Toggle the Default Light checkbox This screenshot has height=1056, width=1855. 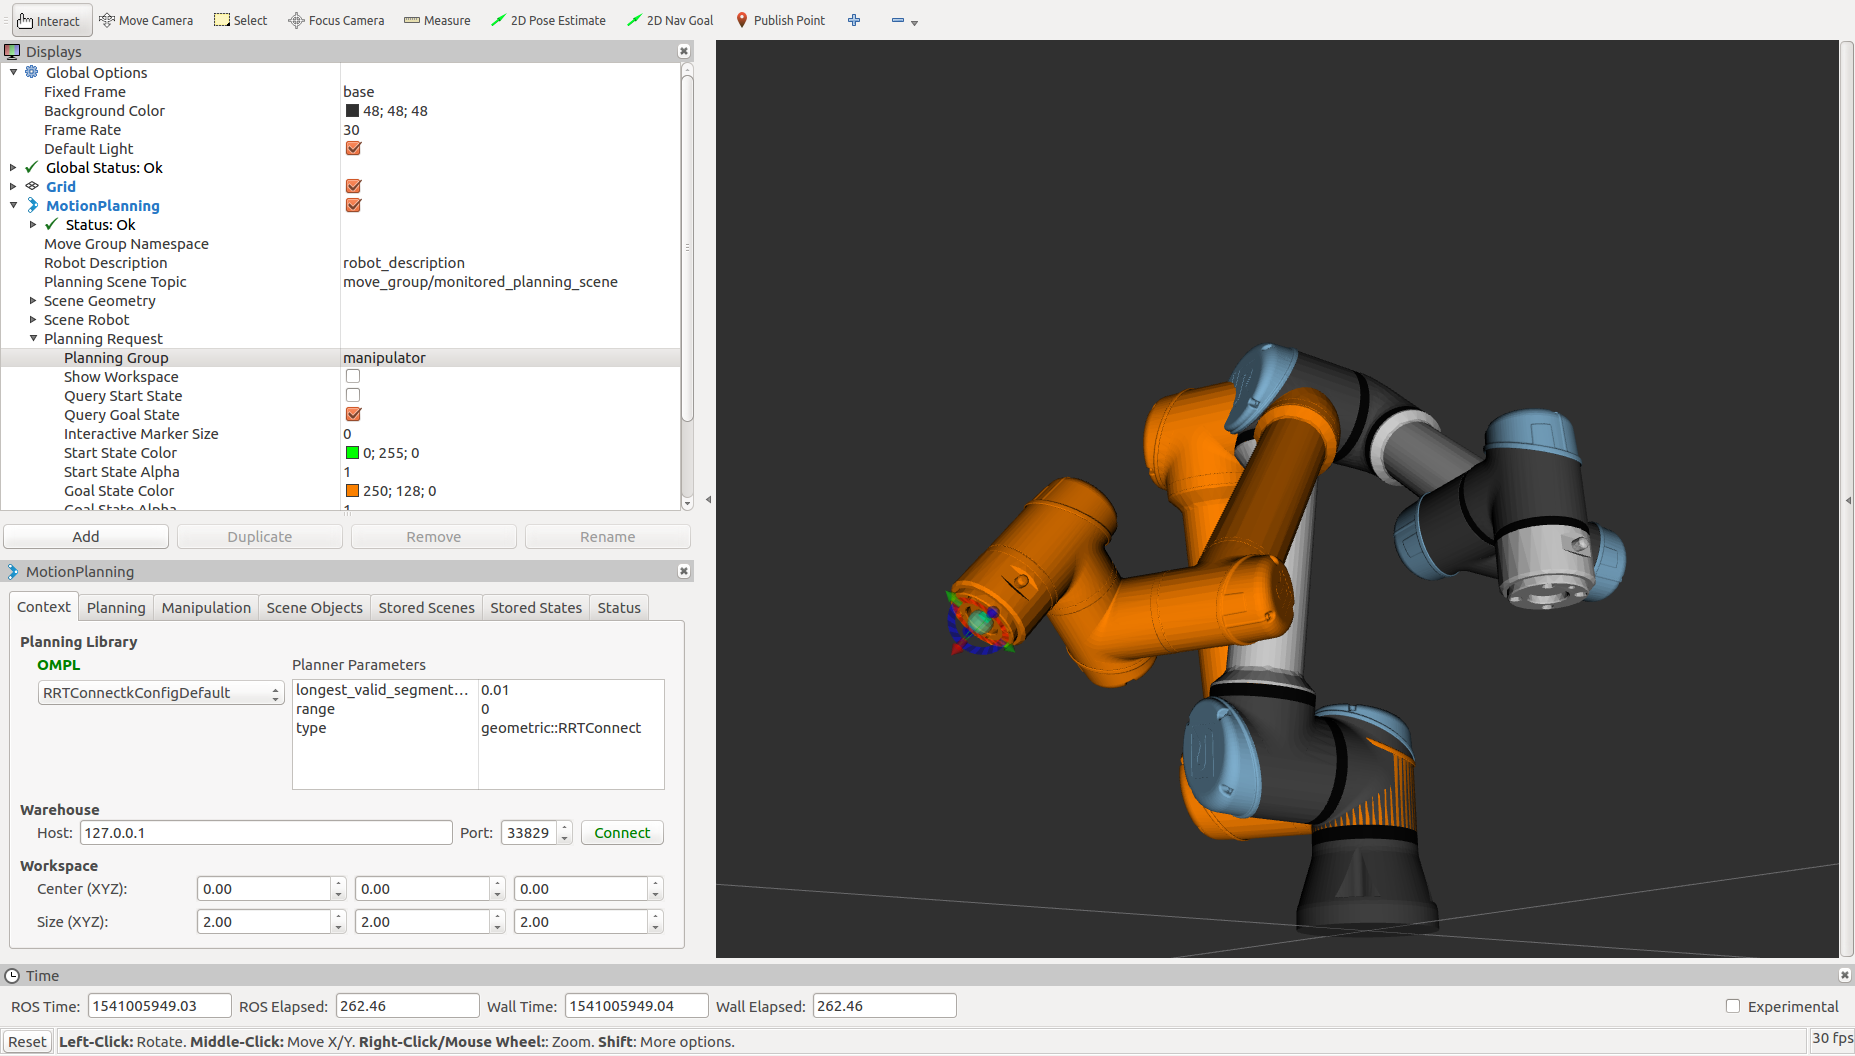(x=353, y=148)
